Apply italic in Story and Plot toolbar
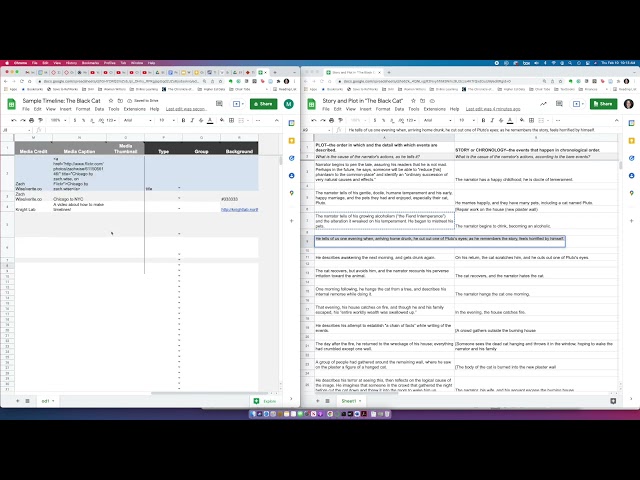Viewport: 640px width, 480px height. click(x=492, y=120)
